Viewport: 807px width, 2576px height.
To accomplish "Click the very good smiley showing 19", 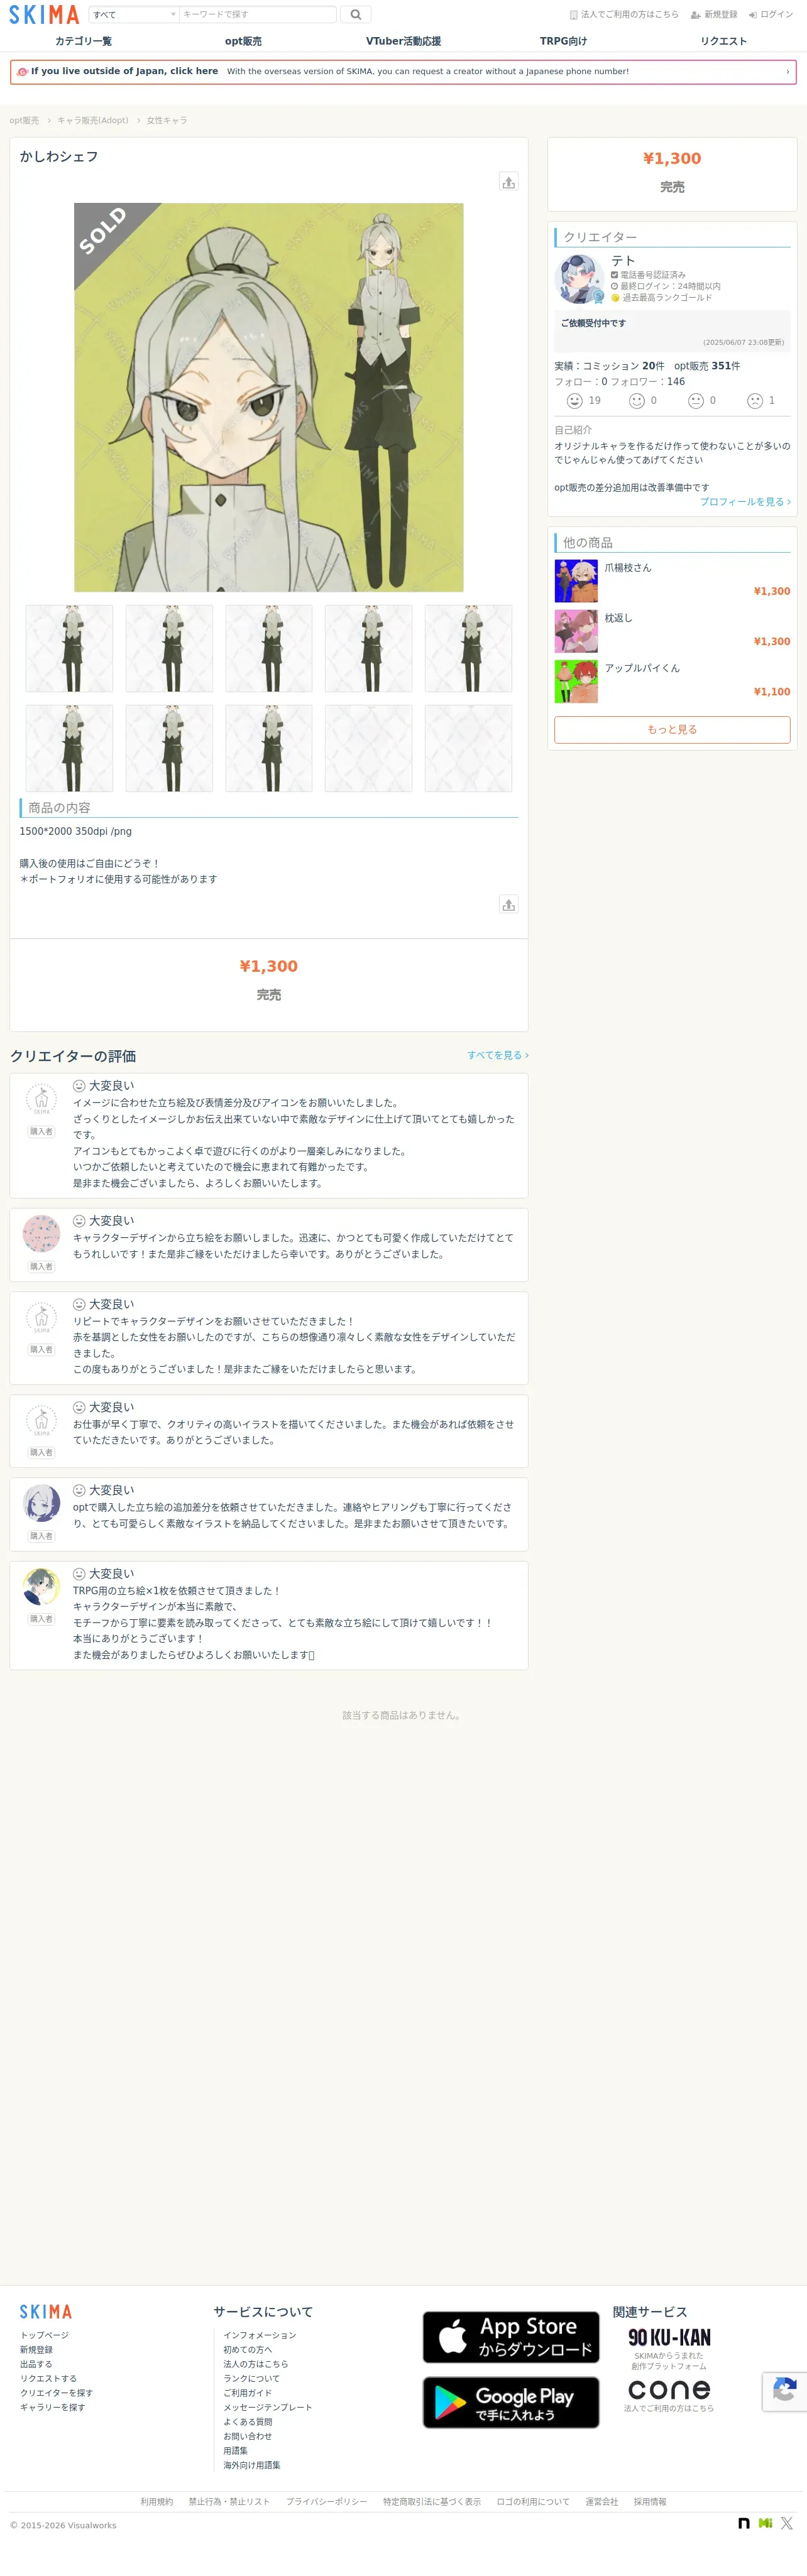I will click(x=575, y=400).
